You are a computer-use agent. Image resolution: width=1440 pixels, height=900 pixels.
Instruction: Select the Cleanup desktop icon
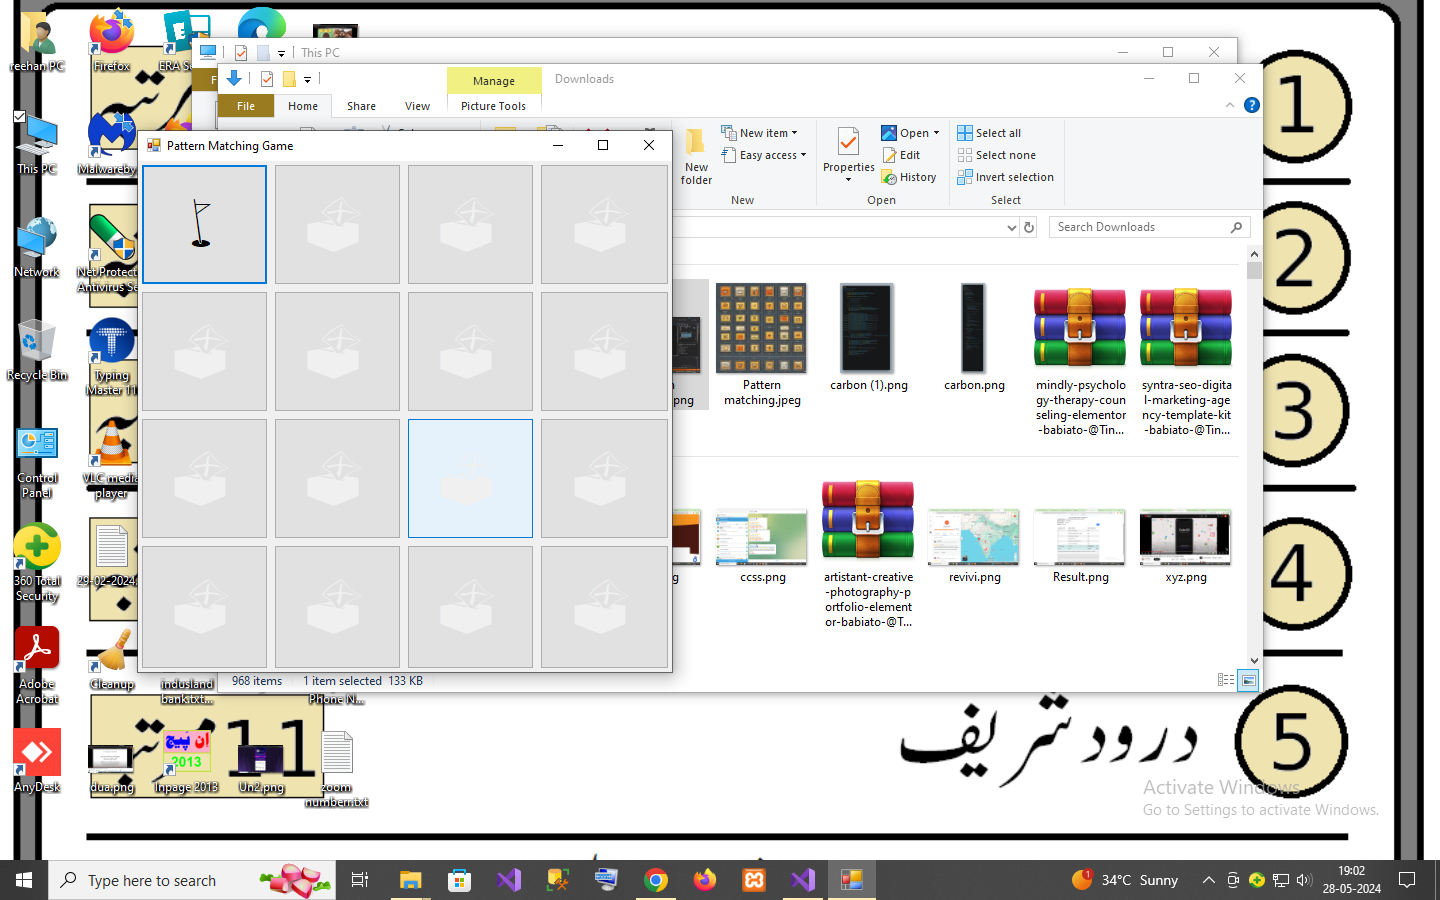(x=112, y=659)
